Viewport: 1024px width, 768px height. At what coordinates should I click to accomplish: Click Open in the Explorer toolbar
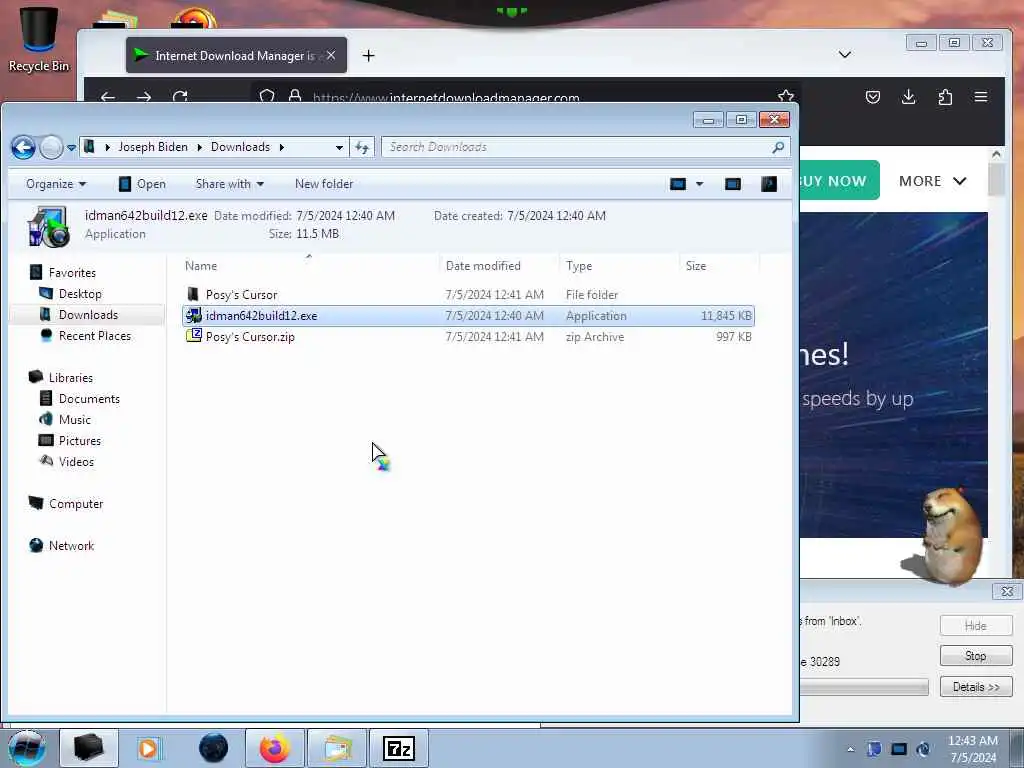click(x=142, y=184)
